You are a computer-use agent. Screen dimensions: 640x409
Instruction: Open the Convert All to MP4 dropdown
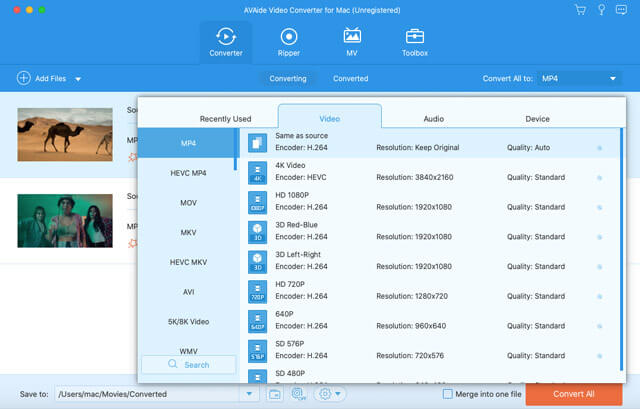(579, 78)
